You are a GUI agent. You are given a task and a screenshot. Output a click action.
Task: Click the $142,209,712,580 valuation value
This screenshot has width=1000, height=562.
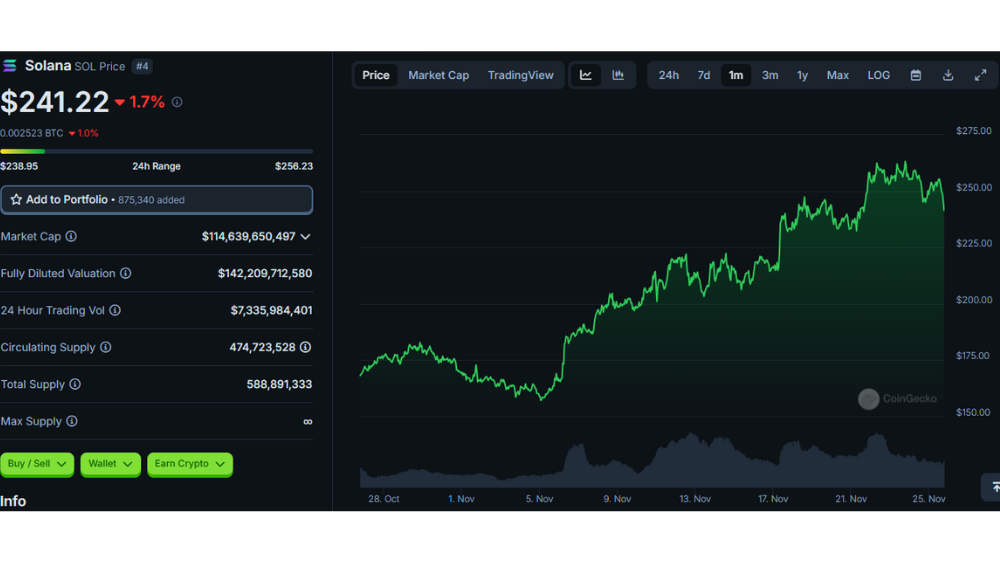[x=265, y=274]
